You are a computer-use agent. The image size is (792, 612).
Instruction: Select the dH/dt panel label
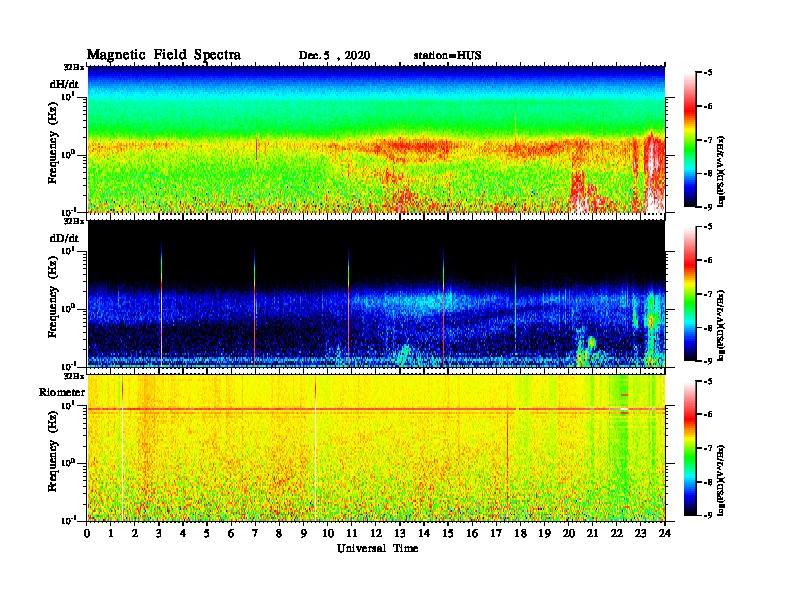[x=64, y=84]
